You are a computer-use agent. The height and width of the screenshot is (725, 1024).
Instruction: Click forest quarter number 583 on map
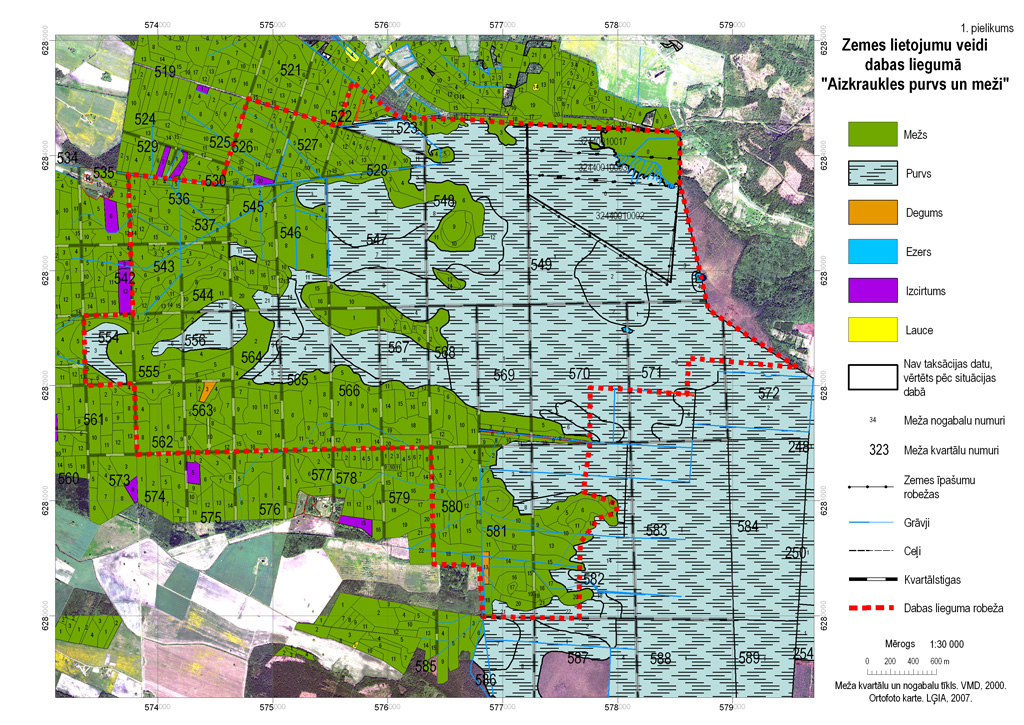coord(656,531)
